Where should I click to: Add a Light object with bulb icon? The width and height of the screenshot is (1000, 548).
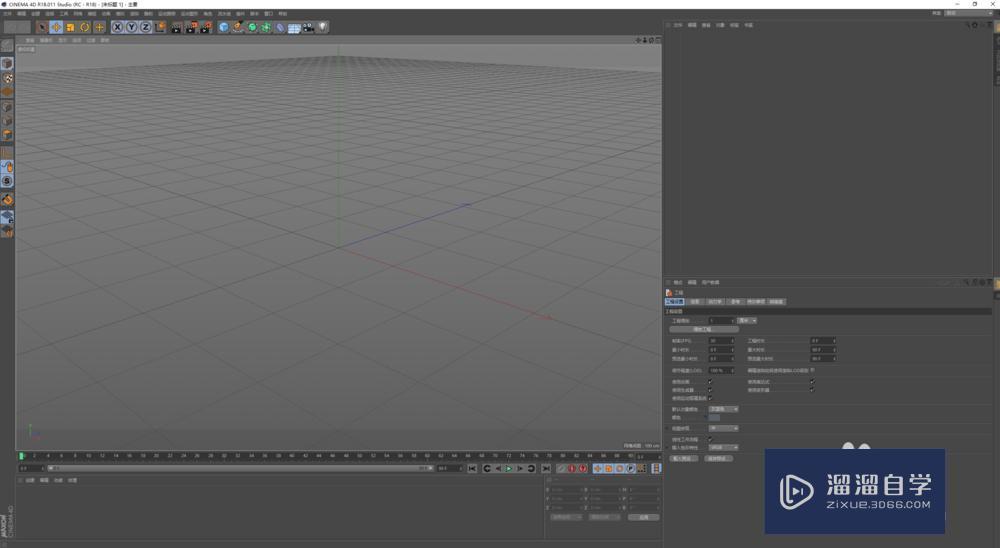click(x=323, y=27)
